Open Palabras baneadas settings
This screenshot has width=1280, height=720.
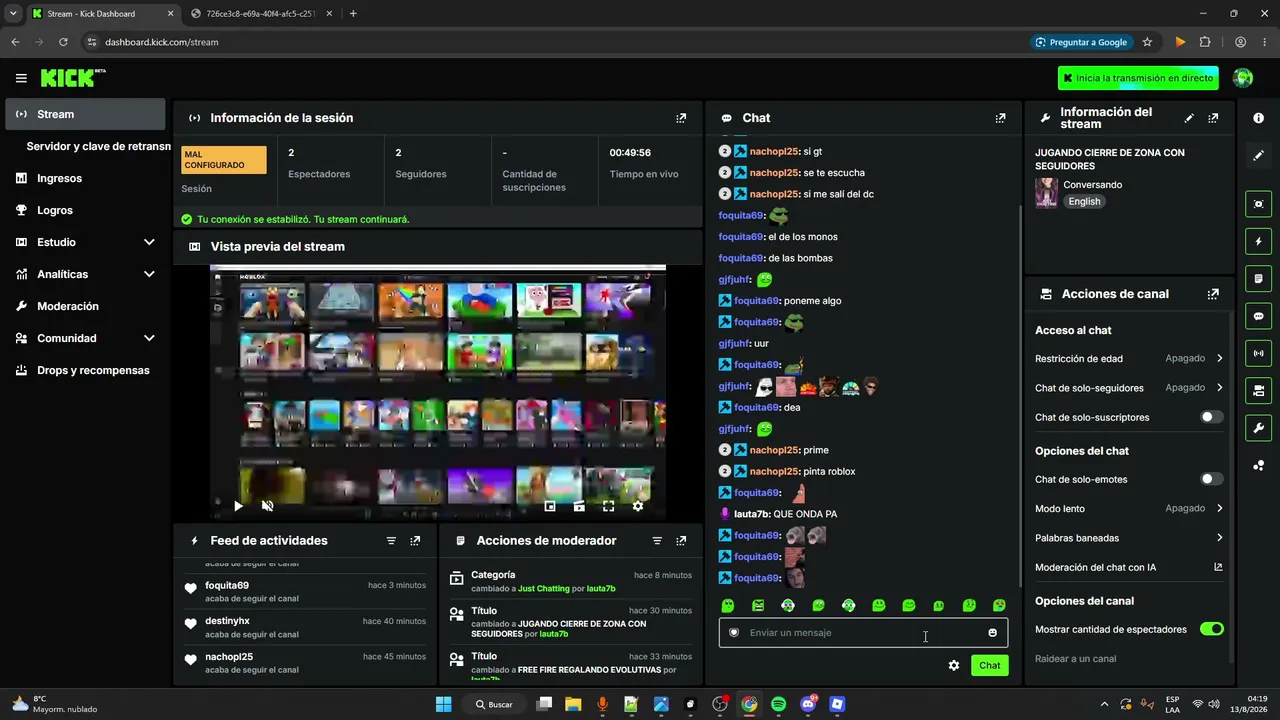[1129, 538]
